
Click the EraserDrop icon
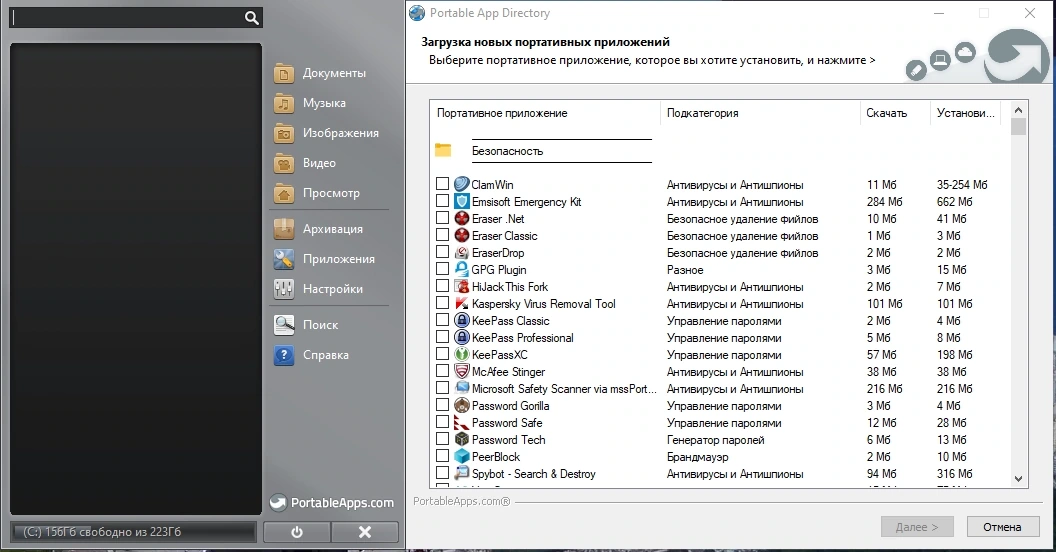pos(461,252)
